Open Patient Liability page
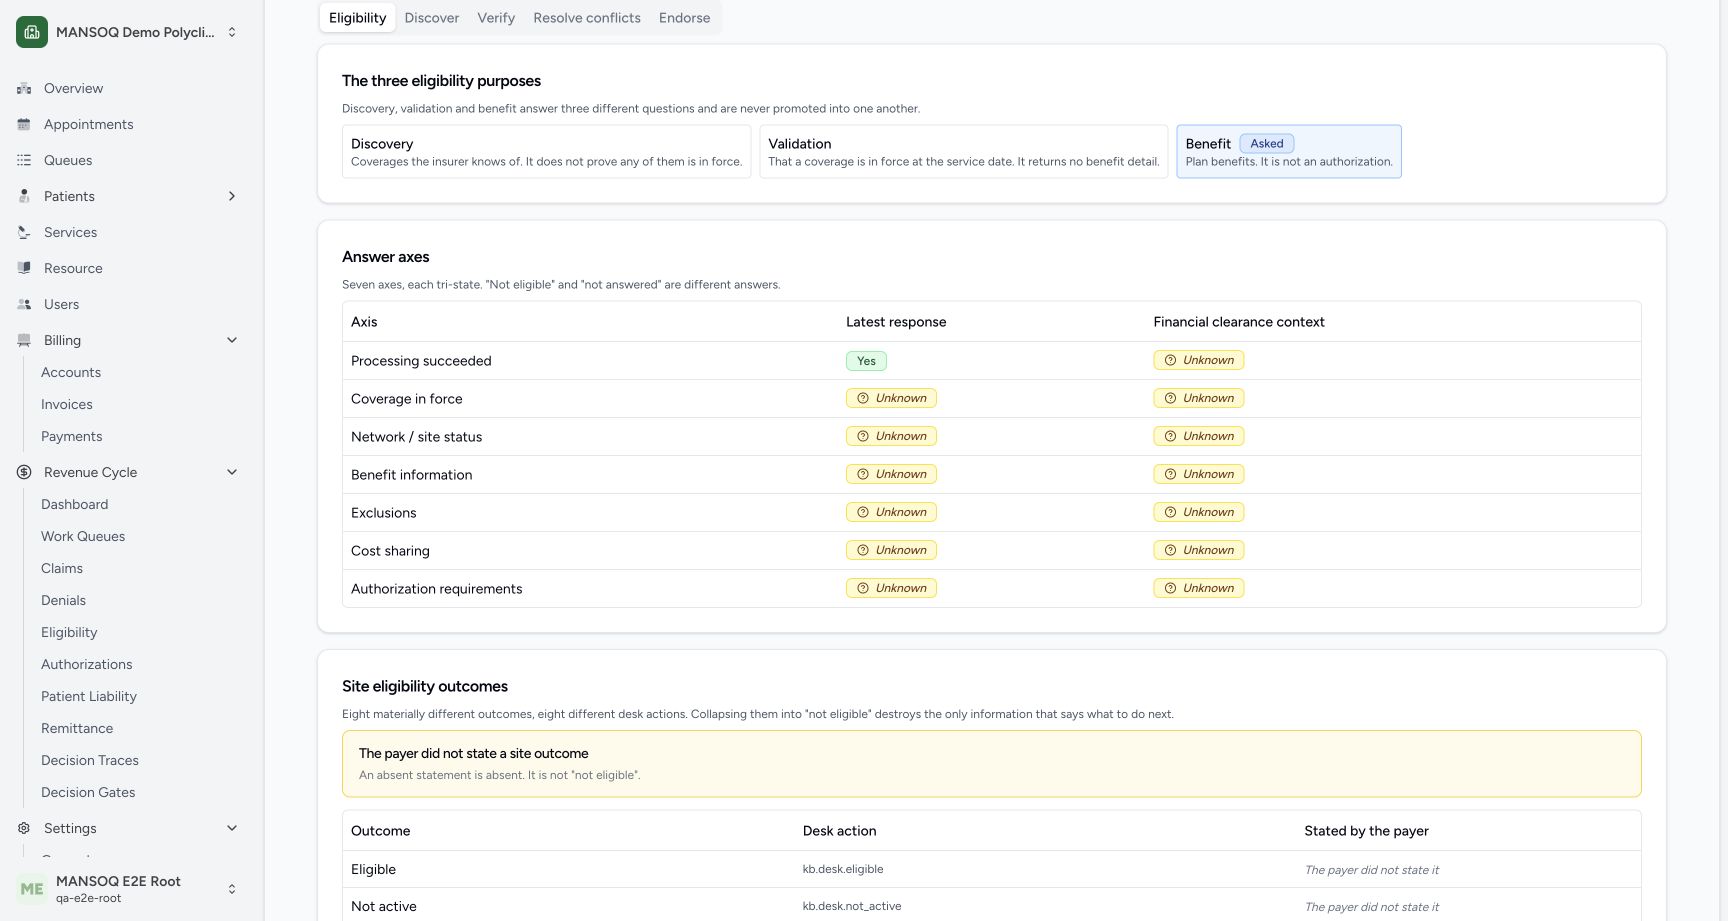The height and width of the screenshot is (921, 1728). (x=89, y=696)
